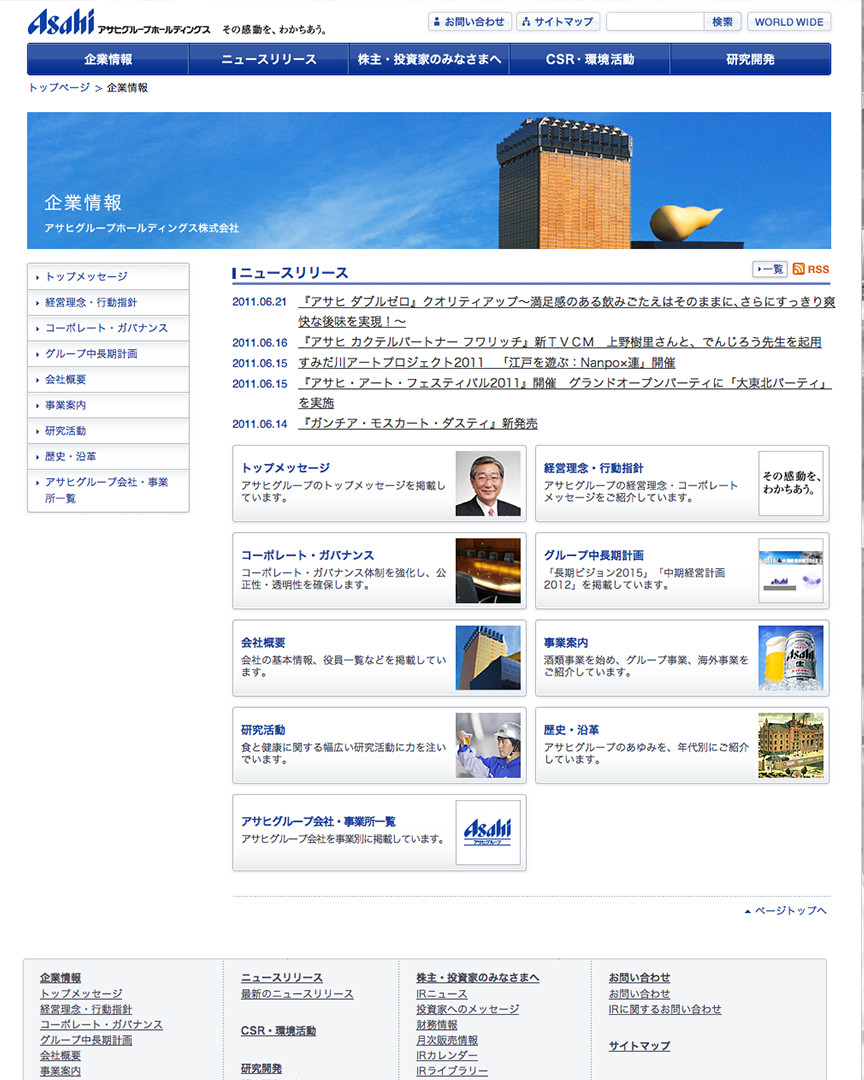Open the CSR・環境活動 menu tab
Image resolution: width=864 pixels, height=1080 pixels.
point(590,59)
